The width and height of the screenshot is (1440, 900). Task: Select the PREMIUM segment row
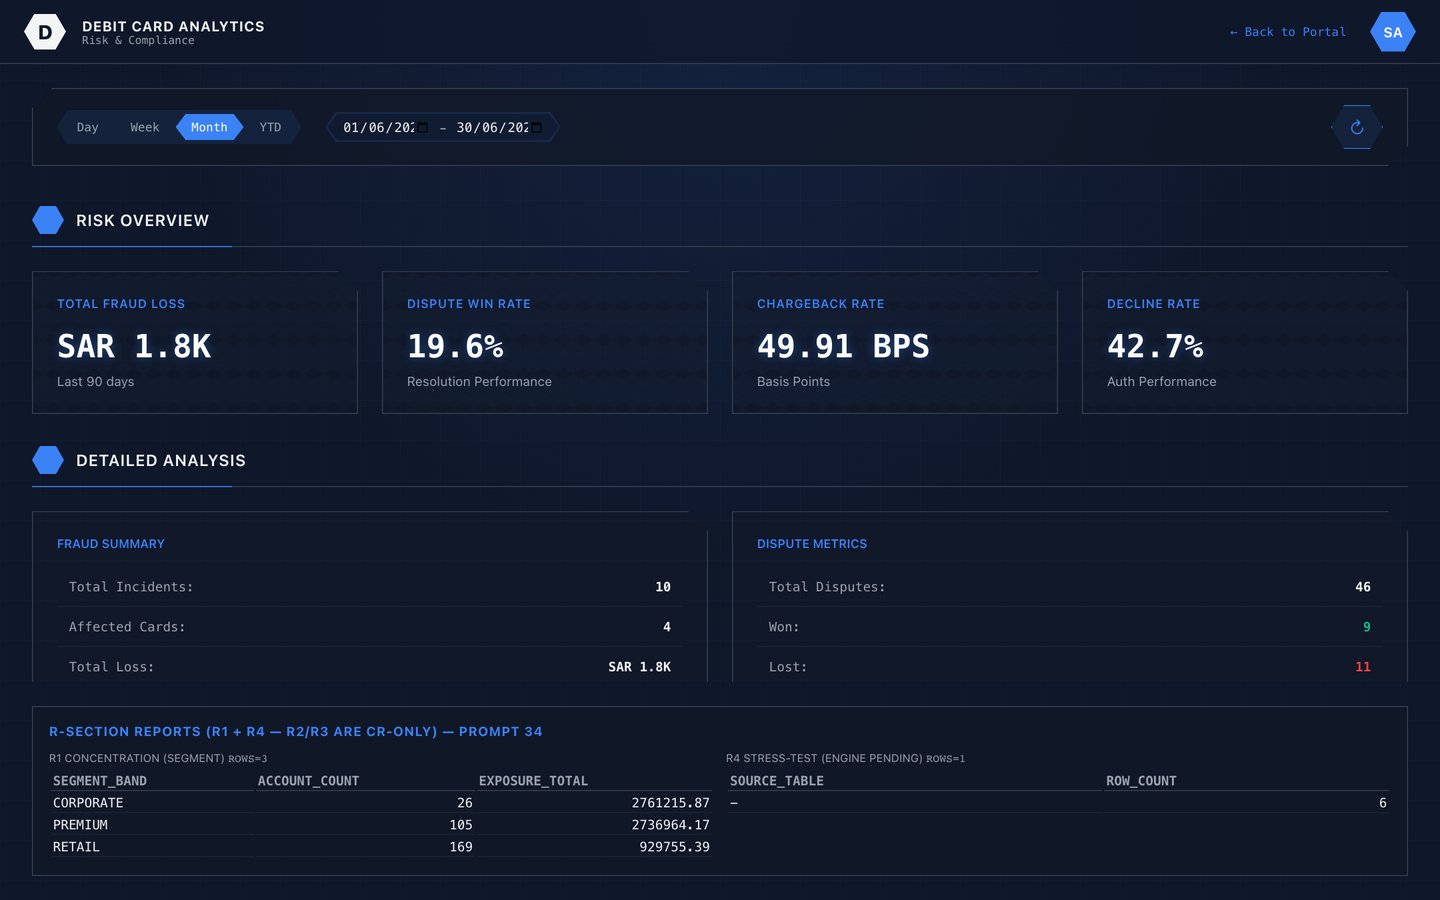[381, 825]
